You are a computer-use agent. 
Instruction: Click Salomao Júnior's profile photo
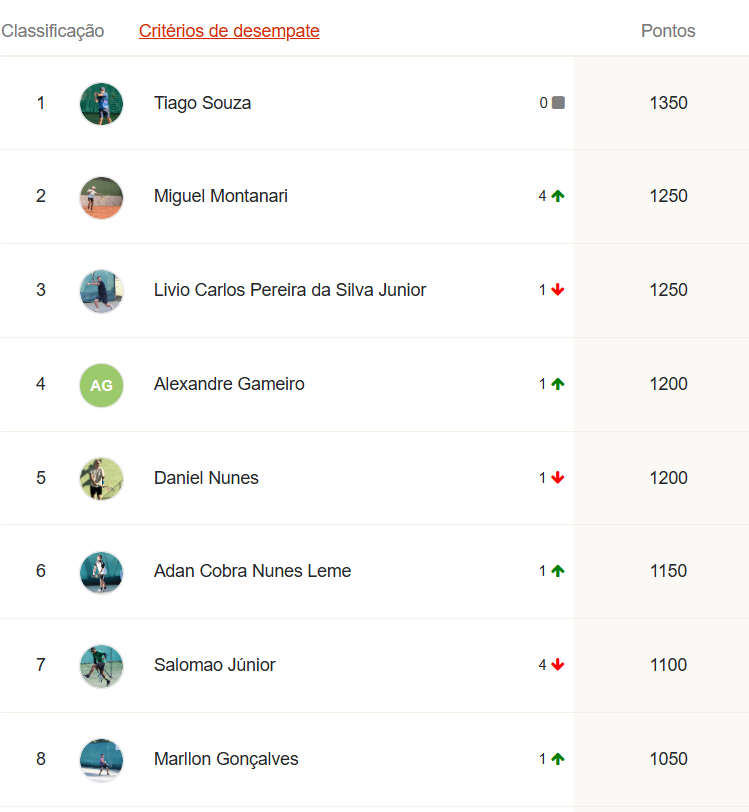click(102, 666)
